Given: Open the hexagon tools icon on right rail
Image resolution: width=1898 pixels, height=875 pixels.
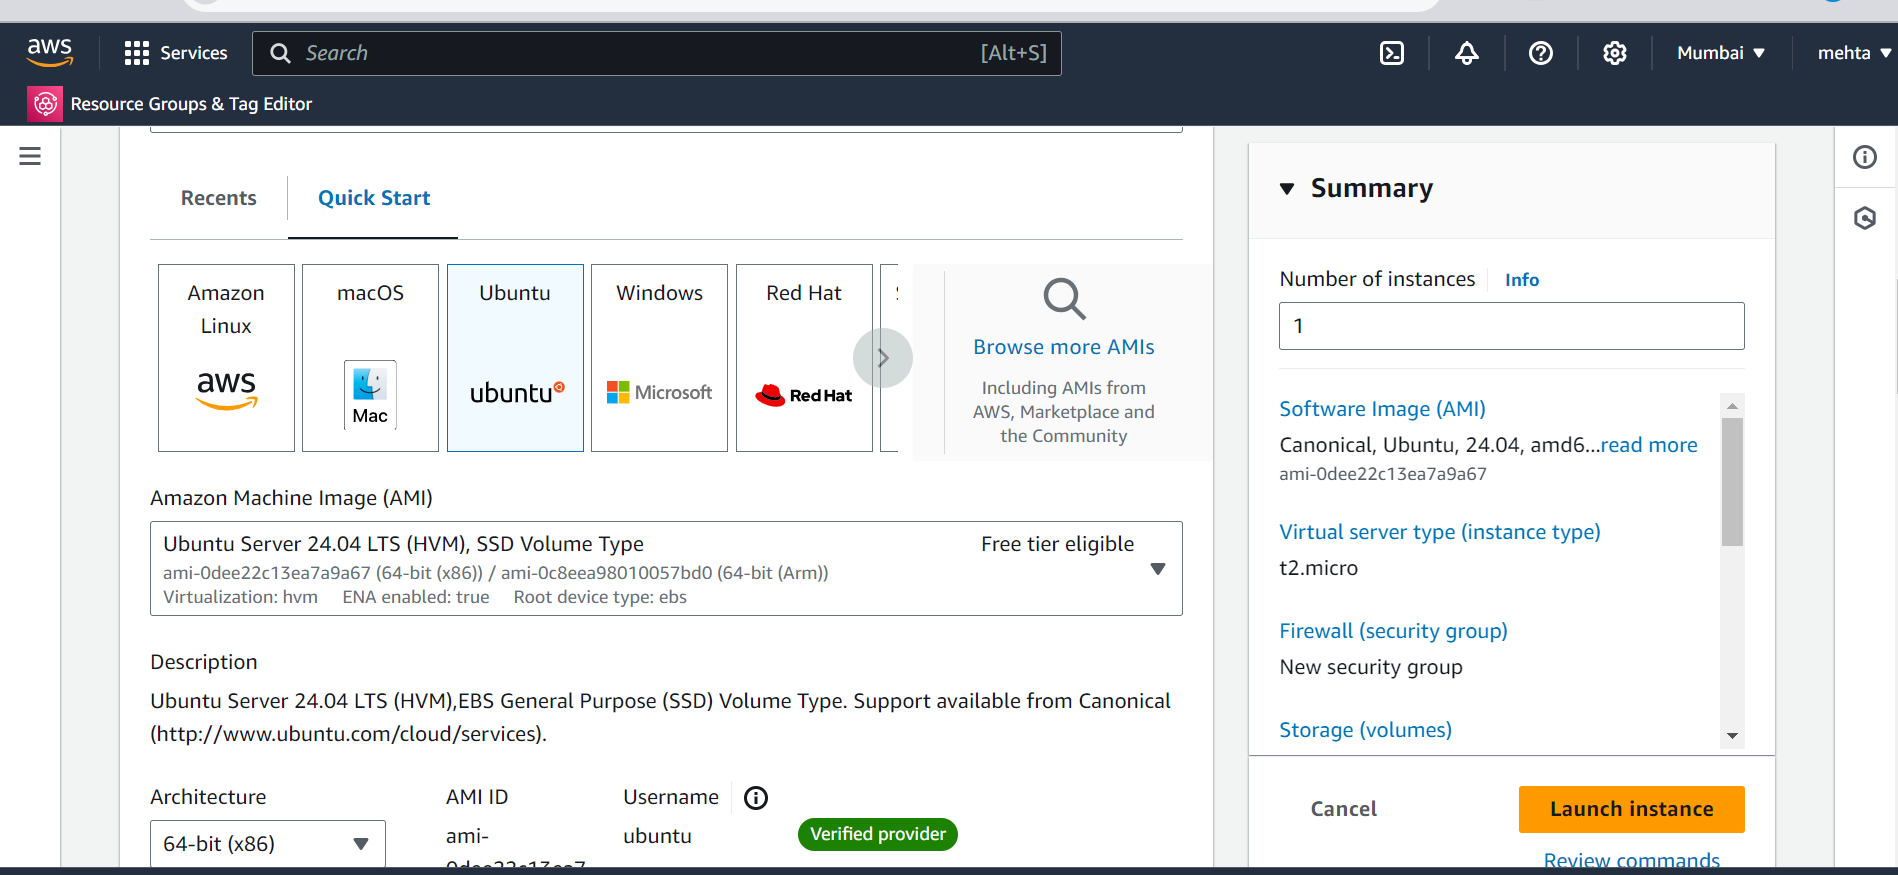Looking at the screenshot, I should (x=1865, y=218).
